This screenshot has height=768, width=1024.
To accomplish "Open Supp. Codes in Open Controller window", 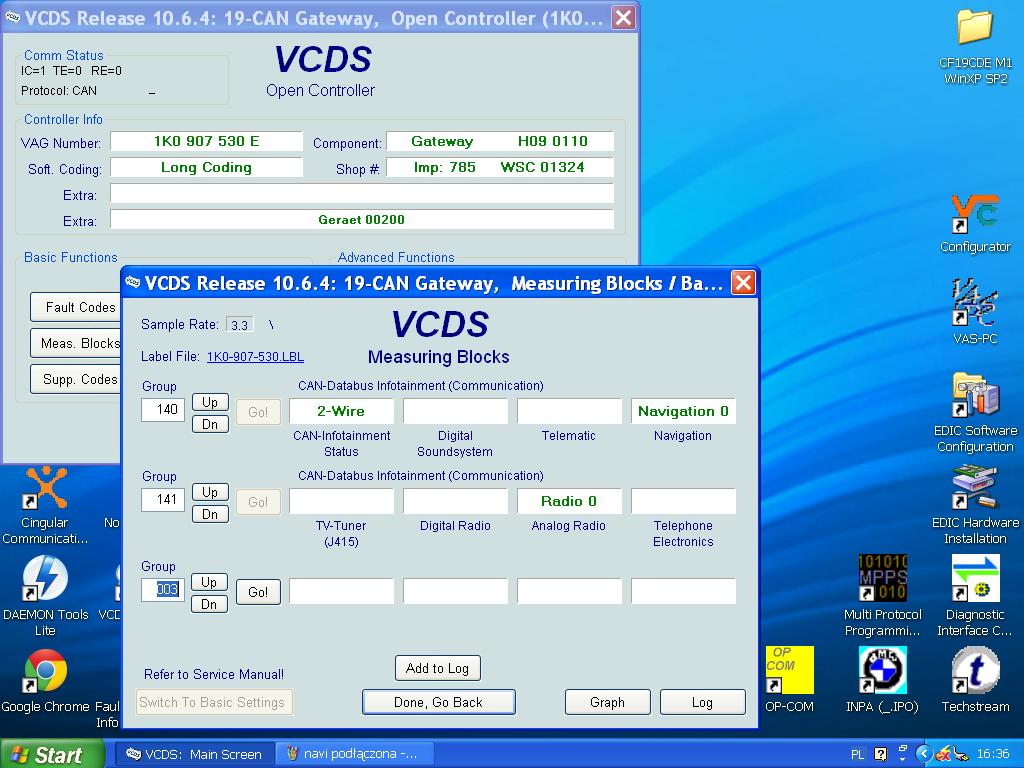I will 76,379.
